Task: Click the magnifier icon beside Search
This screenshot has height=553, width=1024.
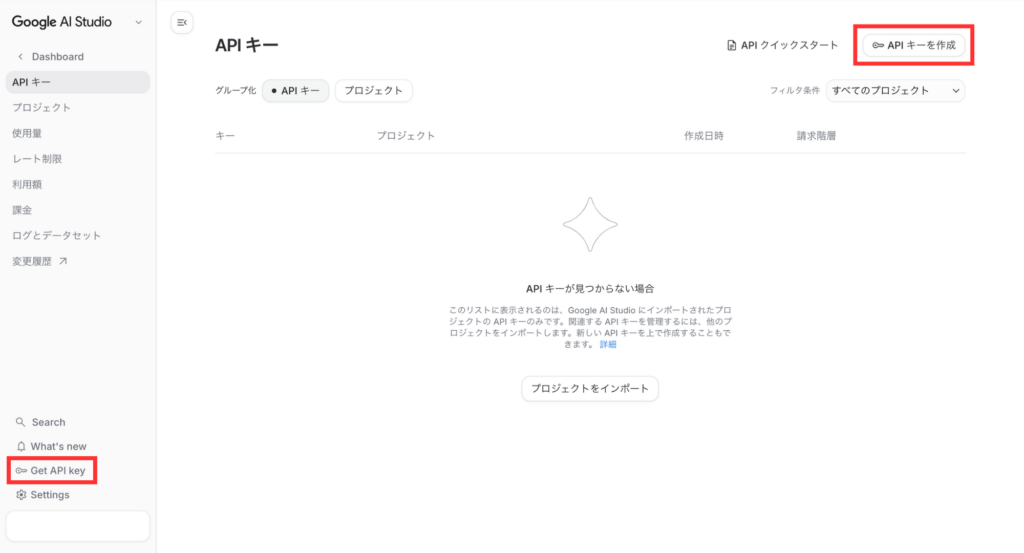Action: pos(20,422)
